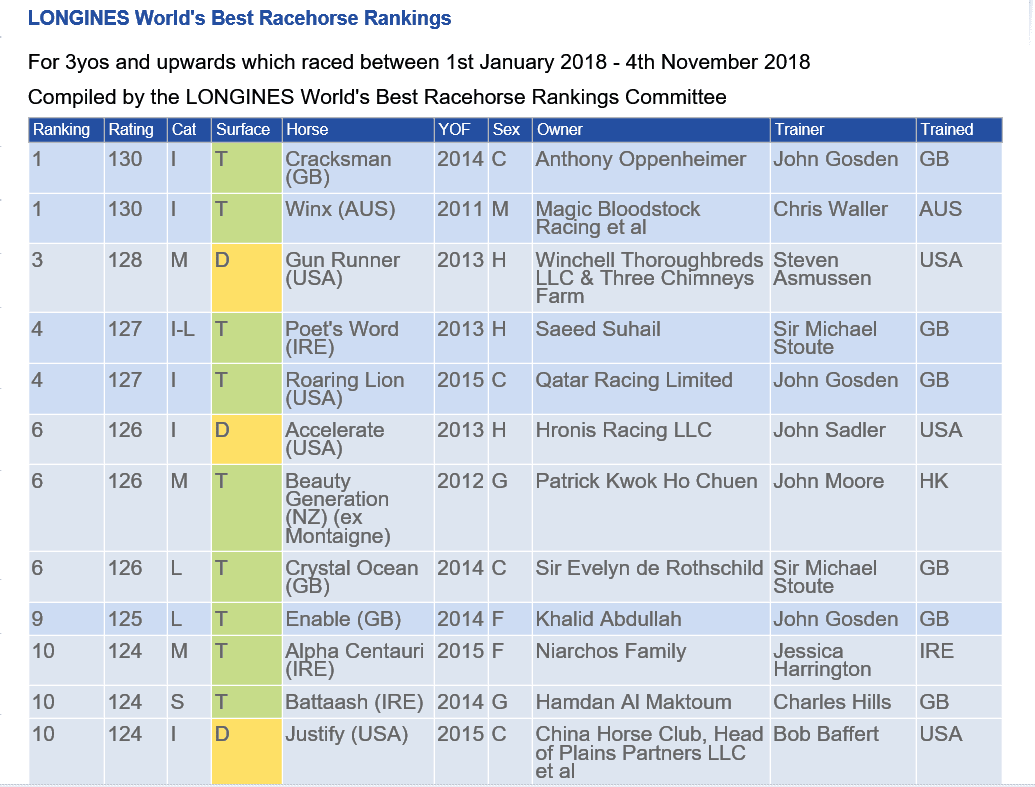Click owner "Patrick Kwok Ho Chuen"
The width and height of the screenshot is (1035, 787).
646,481
